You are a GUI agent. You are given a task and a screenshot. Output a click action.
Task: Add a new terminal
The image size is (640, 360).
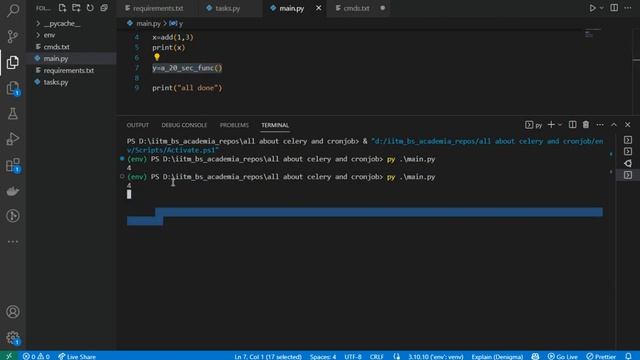551,124
